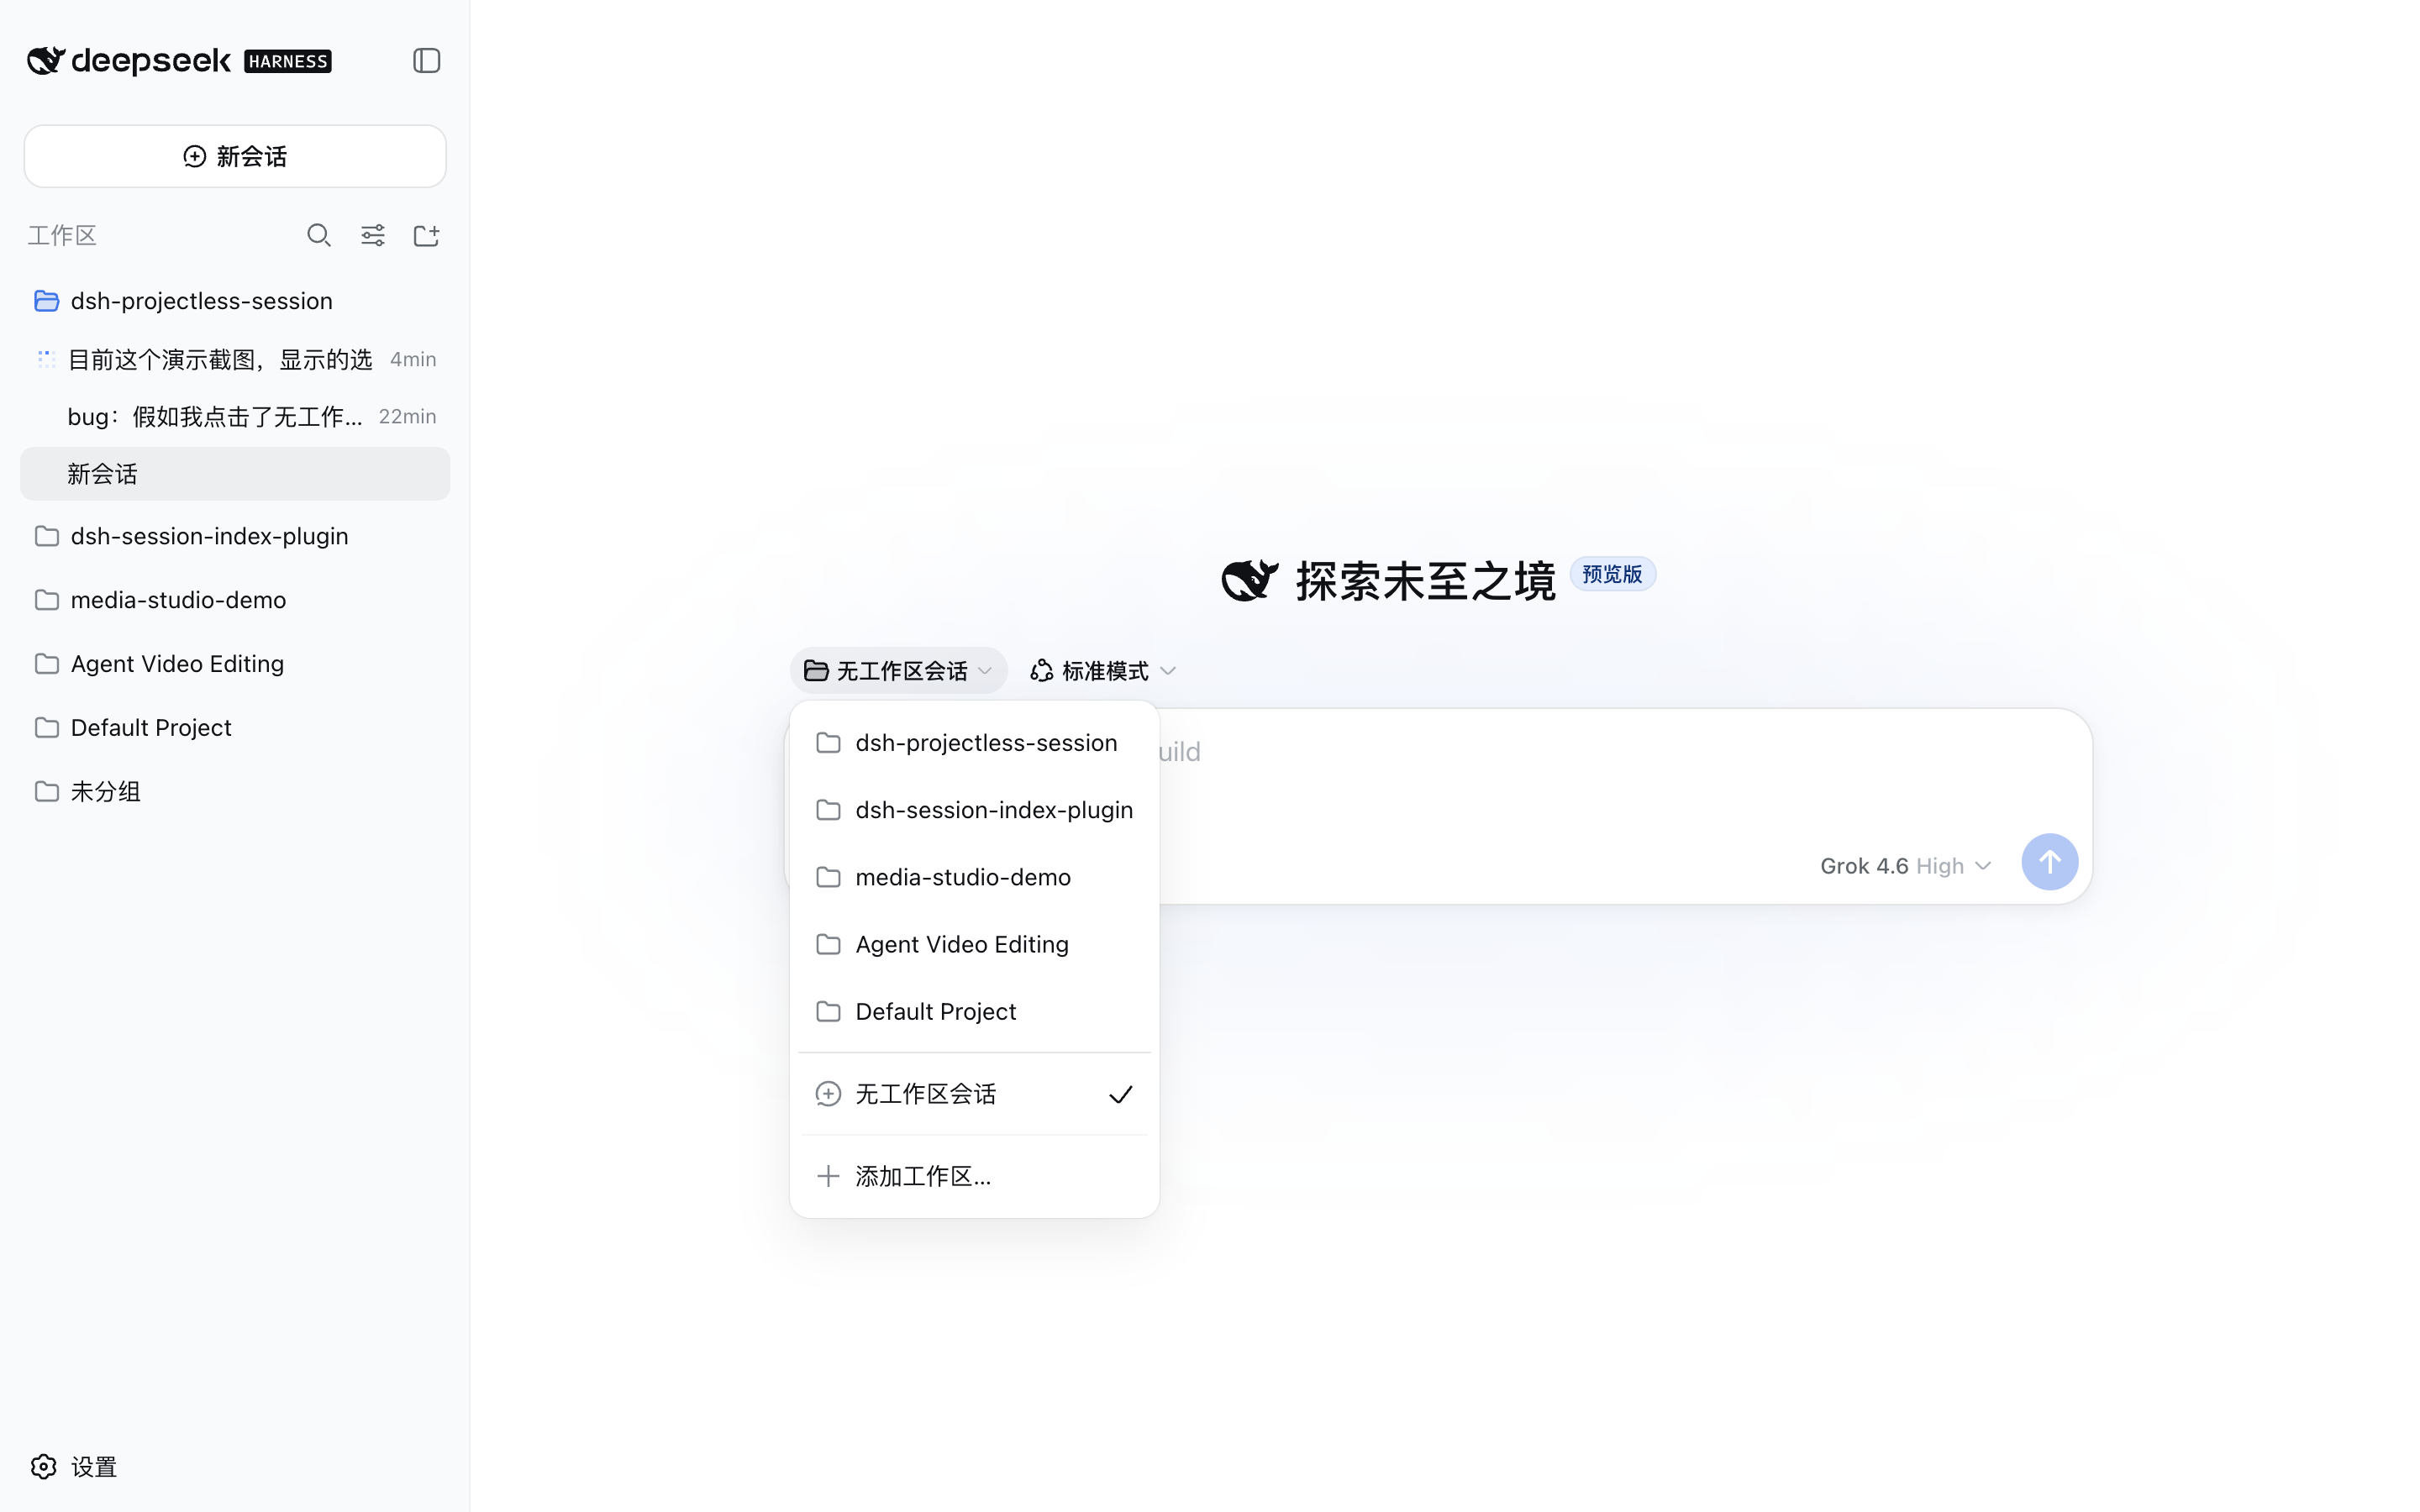Add a new workspace folder via plus-folder icon

pos(427,235)
